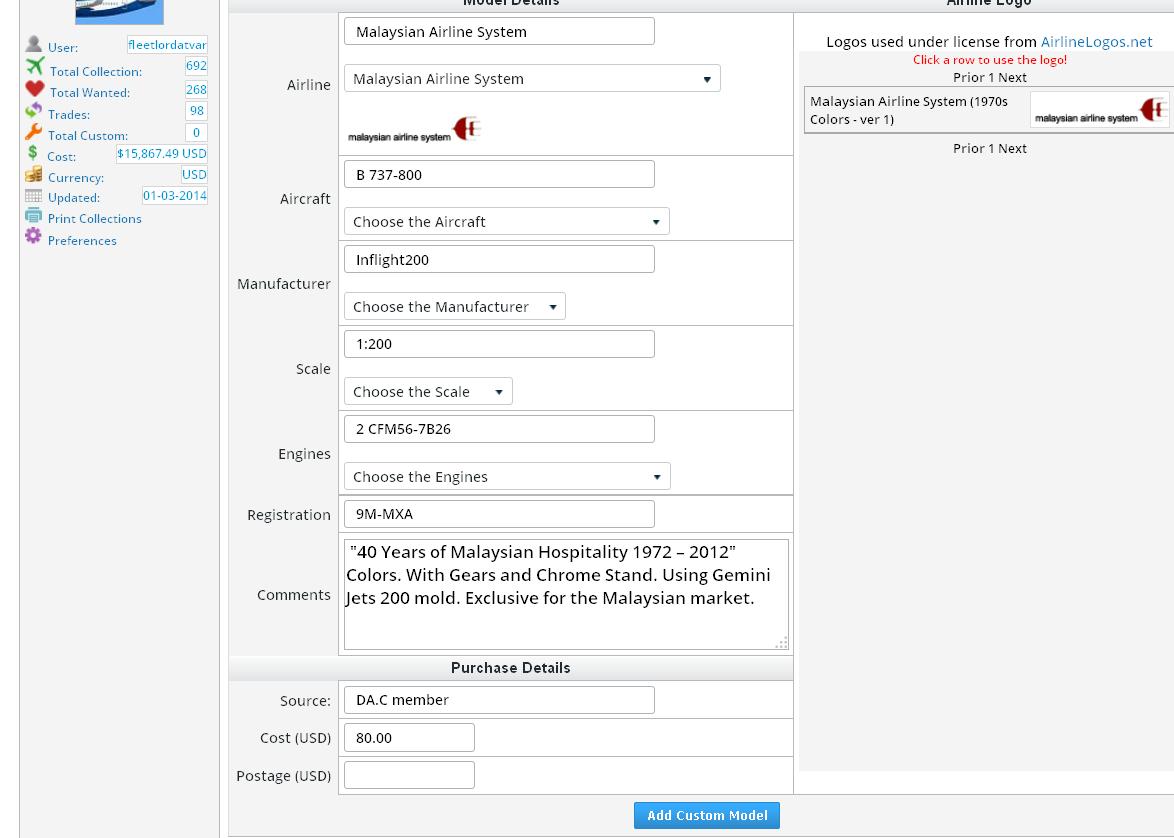Click the Scale field containing 1:200
Image resolution: width=1174 pixels, height=838 pixels.
[499, 344]
